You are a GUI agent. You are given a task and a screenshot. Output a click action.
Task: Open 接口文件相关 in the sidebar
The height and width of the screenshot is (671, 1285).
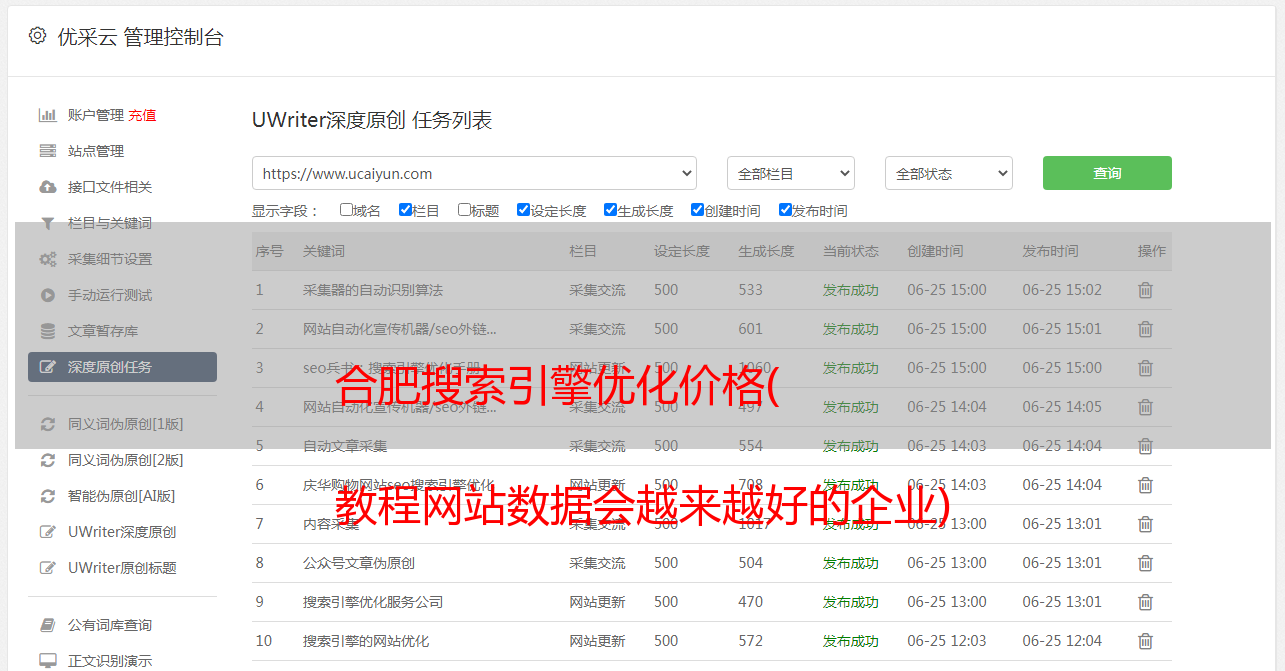click(x=110, y=187)
